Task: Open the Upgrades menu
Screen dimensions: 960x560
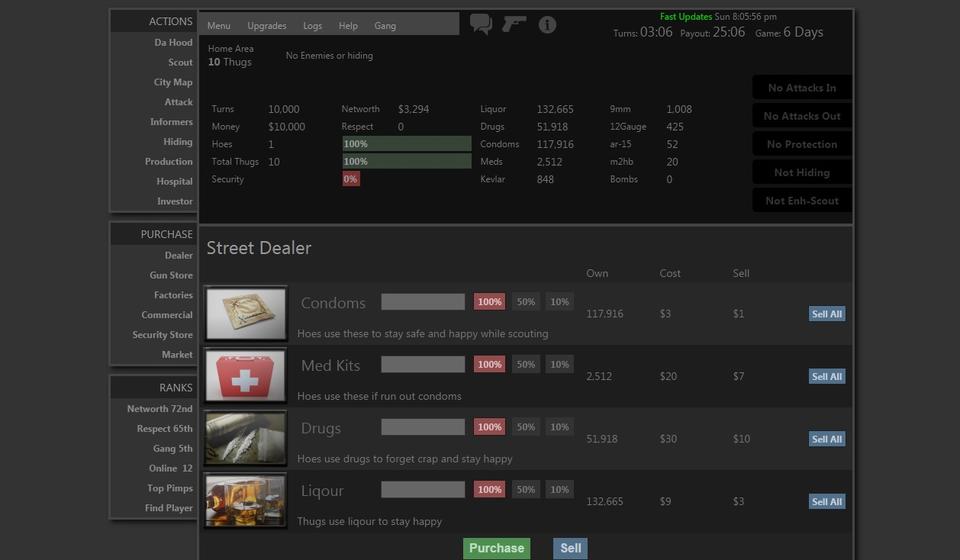Action: [x=267, y=26]
